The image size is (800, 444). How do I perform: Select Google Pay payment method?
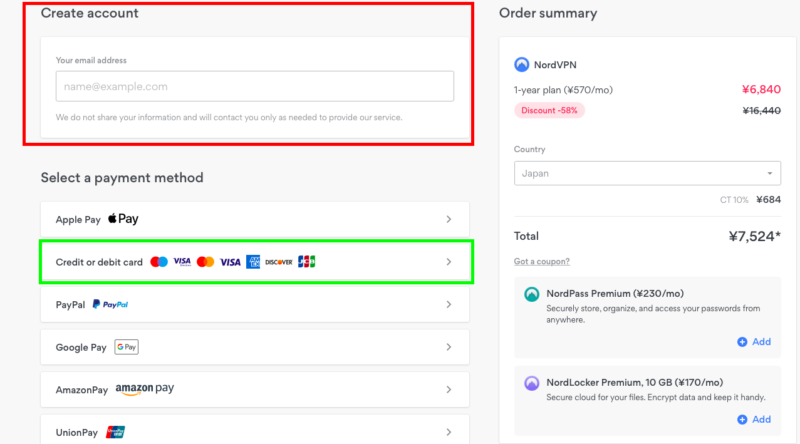pyautogui.click(x=255, y=347)
